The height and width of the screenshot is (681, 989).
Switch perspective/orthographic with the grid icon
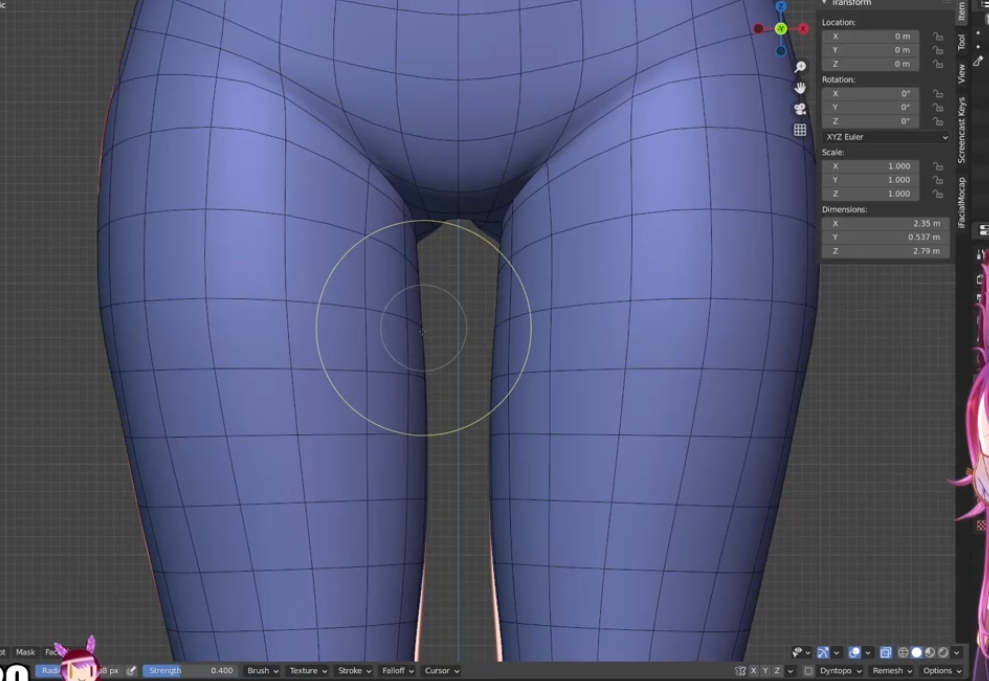(800, 130)
